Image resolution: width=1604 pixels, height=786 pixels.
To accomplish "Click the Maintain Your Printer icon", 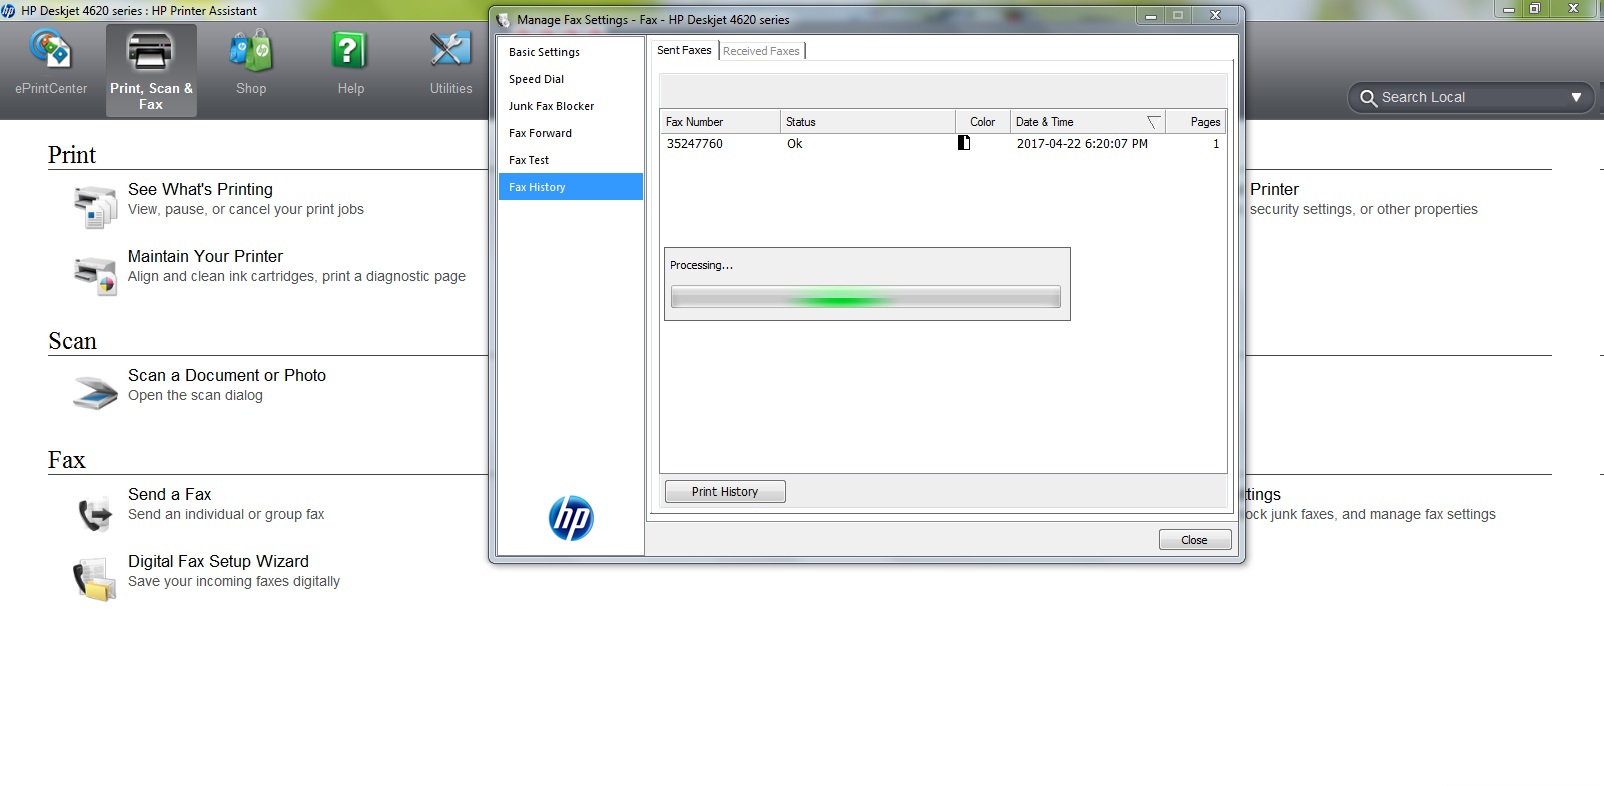I will (95, 275).
